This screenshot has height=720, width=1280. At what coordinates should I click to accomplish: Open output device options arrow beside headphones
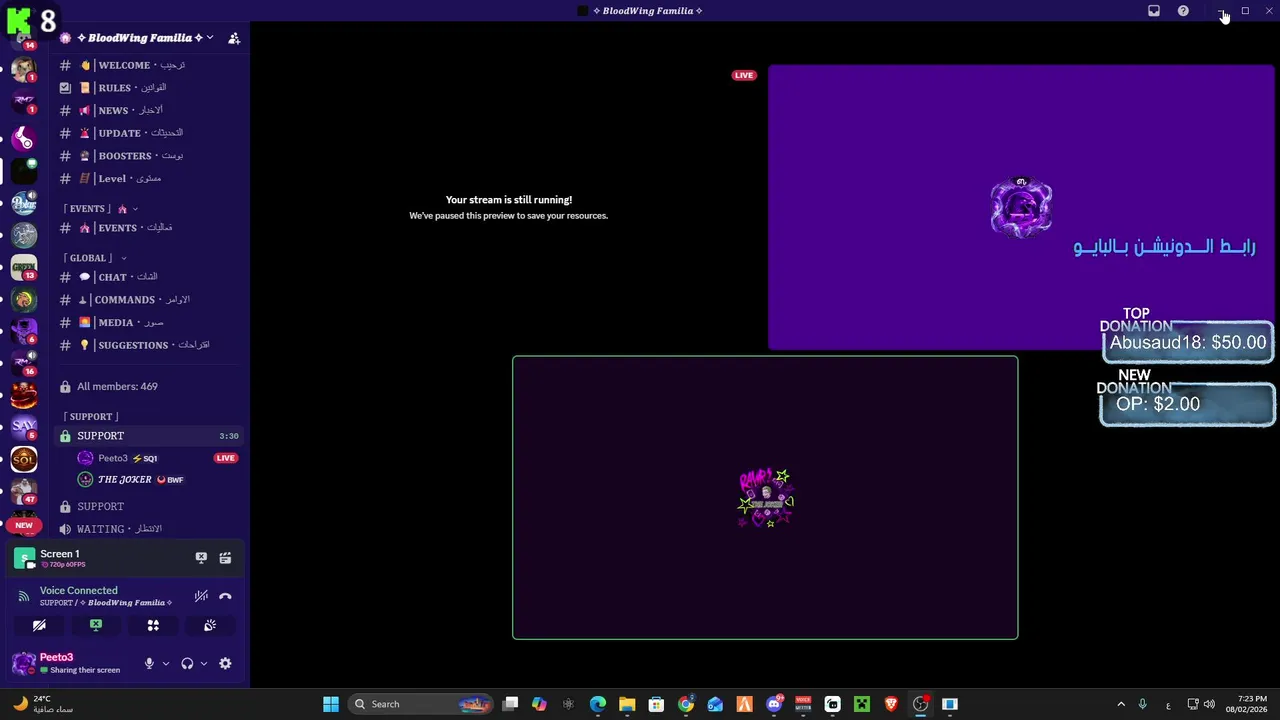(204, 663)
